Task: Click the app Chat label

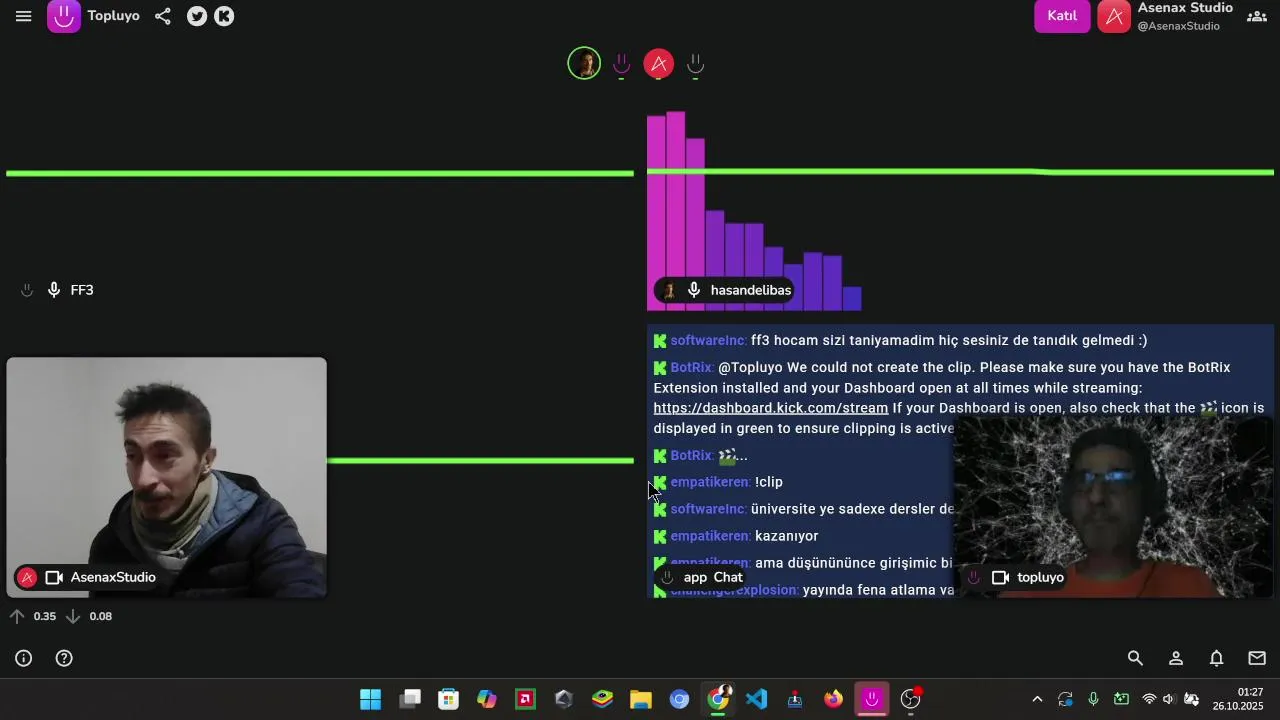Action: click(713, 577)
